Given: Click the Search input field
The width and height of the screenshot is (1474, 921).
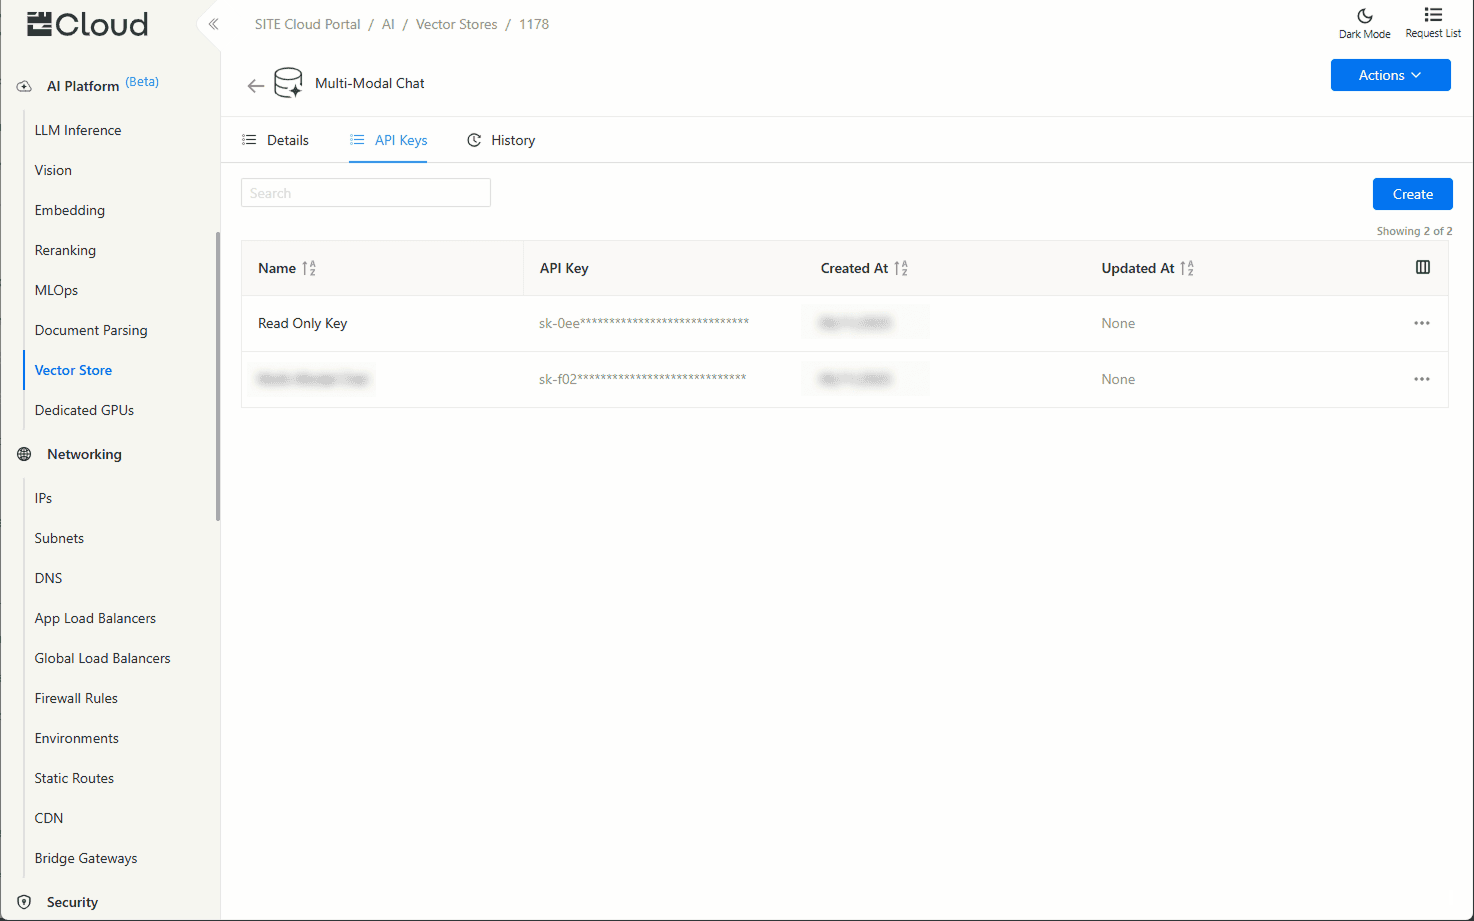Looking at the screenshot, I should point(366,193).
